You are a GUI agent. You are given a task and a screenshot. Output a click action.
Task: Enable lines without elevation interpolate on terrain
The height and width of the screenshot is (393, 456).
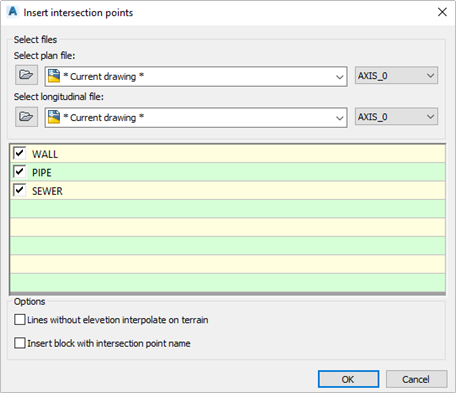pyautogui.click(x=20, y=319)
